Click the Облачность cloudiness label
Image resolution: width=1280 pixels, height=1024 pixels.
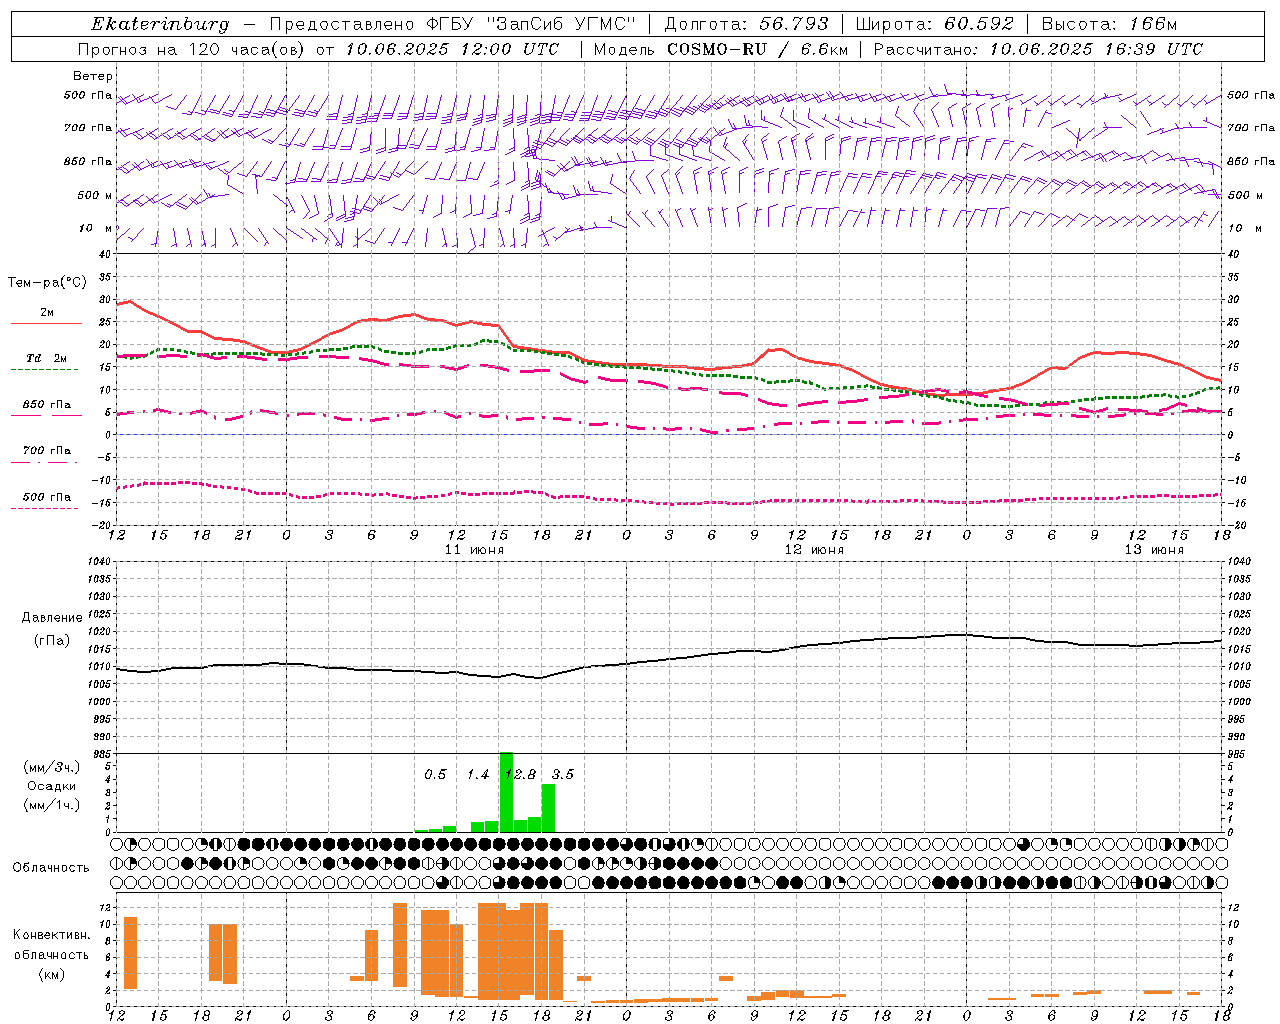click(x=51, y=868)
